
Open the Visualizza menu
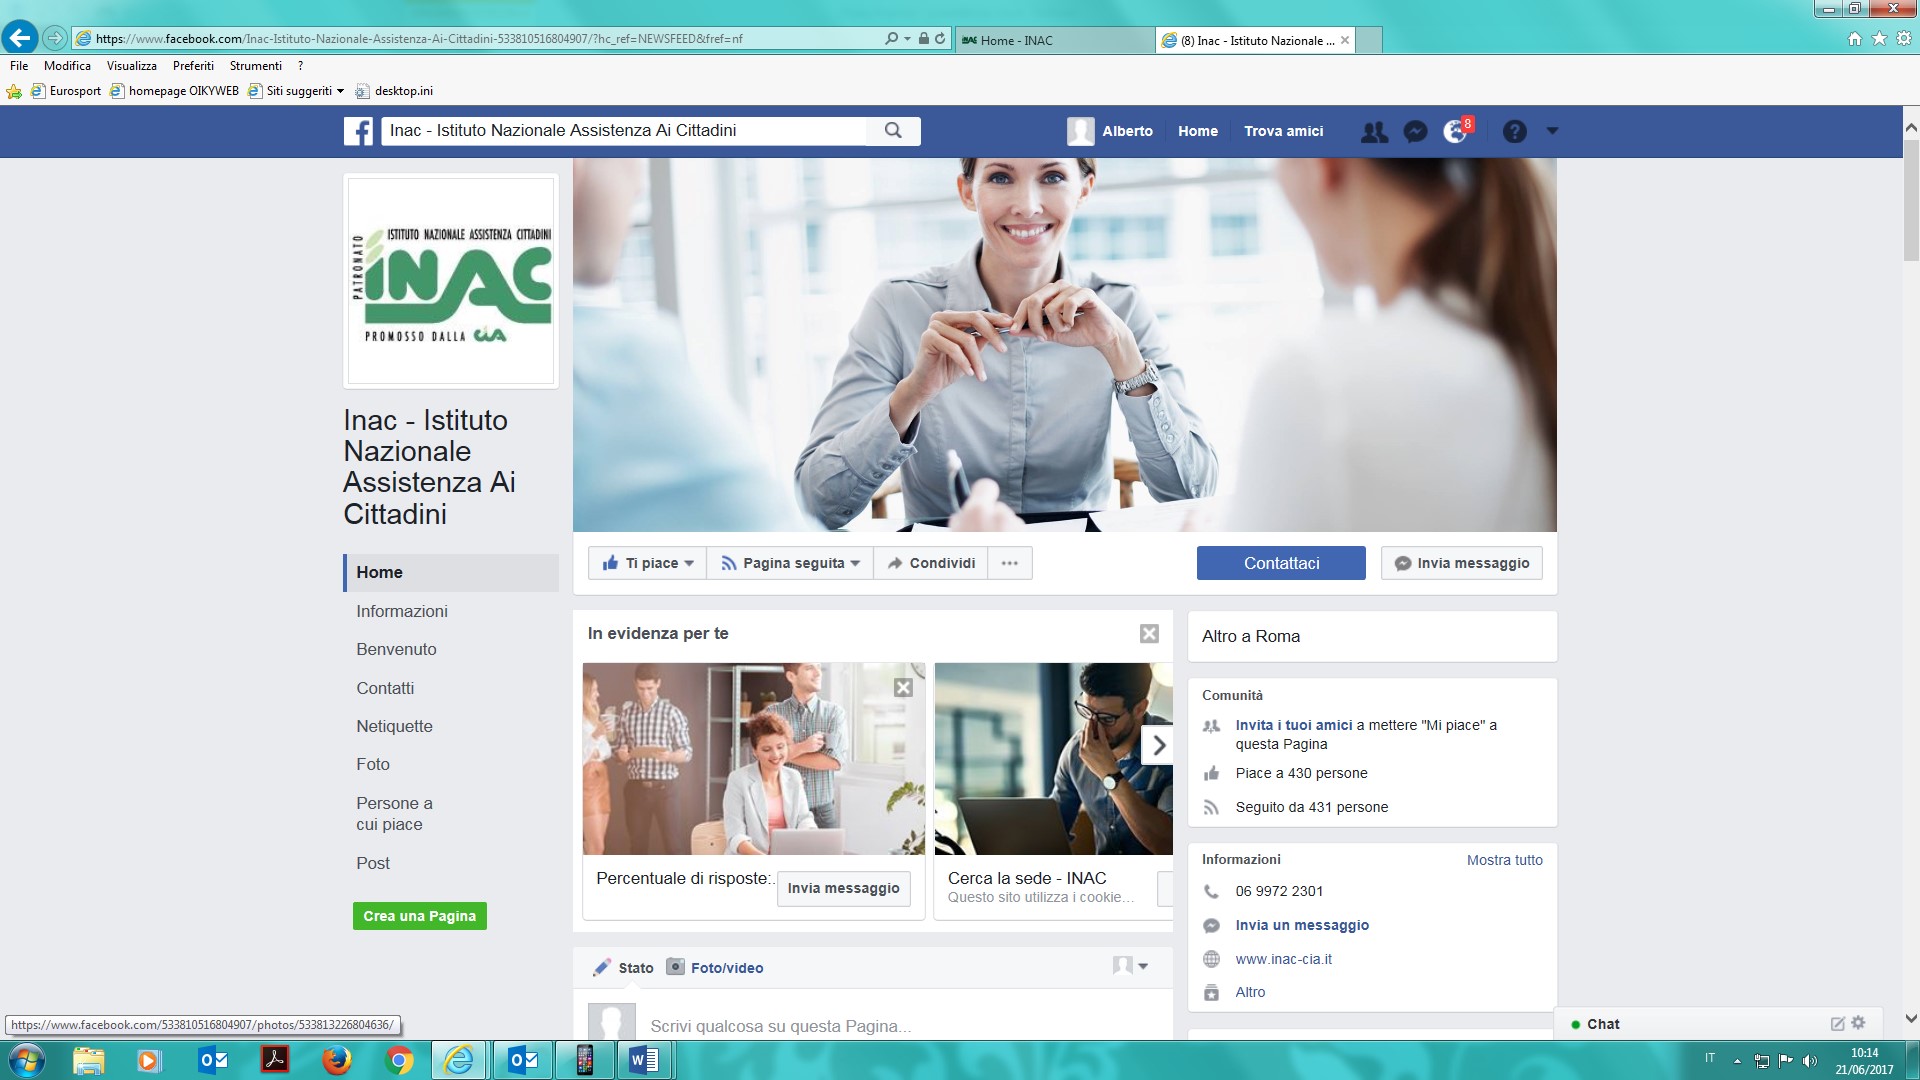pyautogui.click(x=132, y=66)
